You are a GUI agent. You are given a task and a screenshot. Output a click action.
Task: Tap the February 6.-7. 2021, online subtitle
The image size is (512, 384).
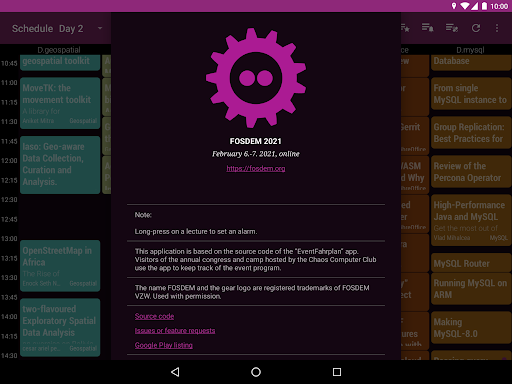(x=256, y=154)
